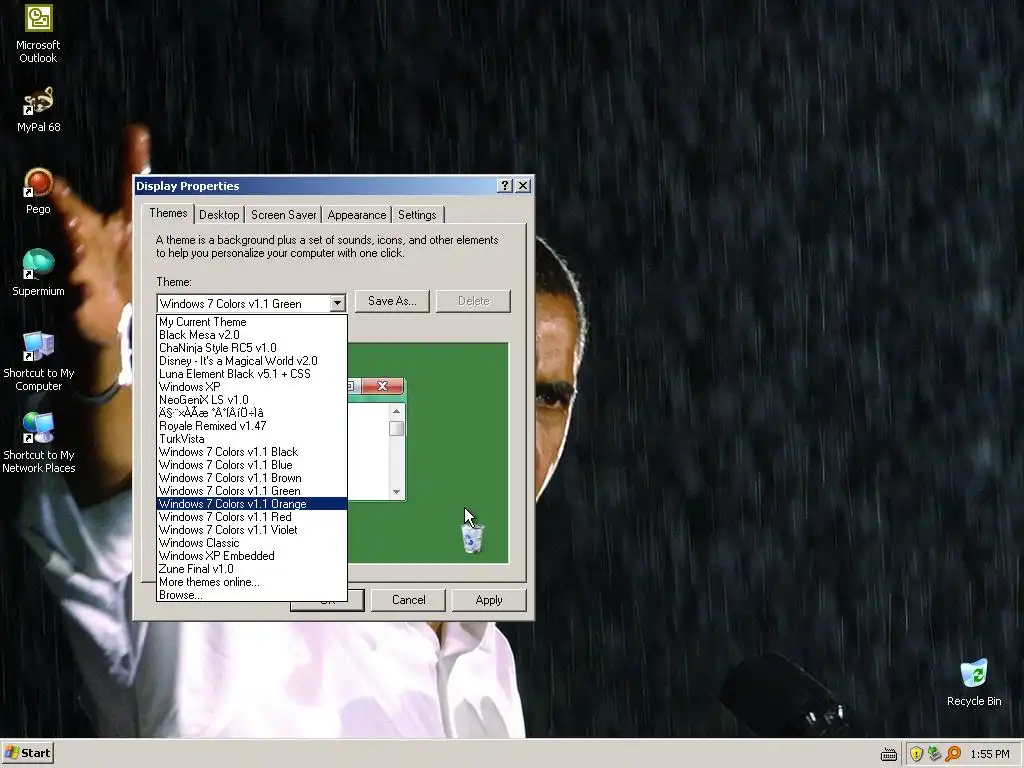Open the Start menu
The image size is (1024, 768).
click(27, 753)
